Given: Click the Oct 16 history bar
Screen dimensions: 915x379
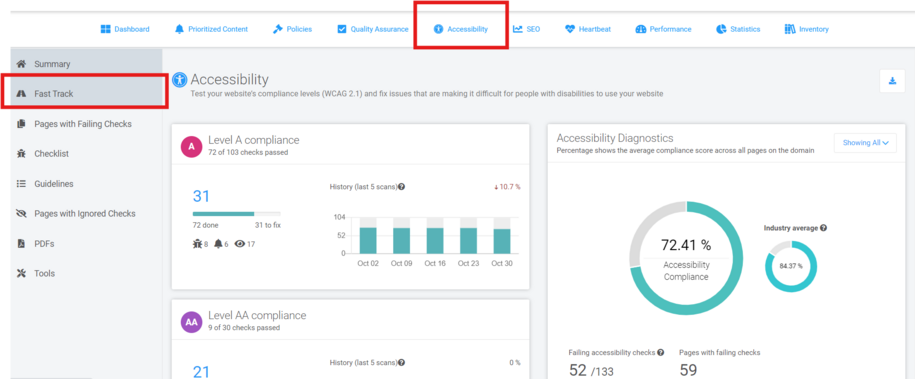Looking at the screenshot, I should (x=435, y=241).
